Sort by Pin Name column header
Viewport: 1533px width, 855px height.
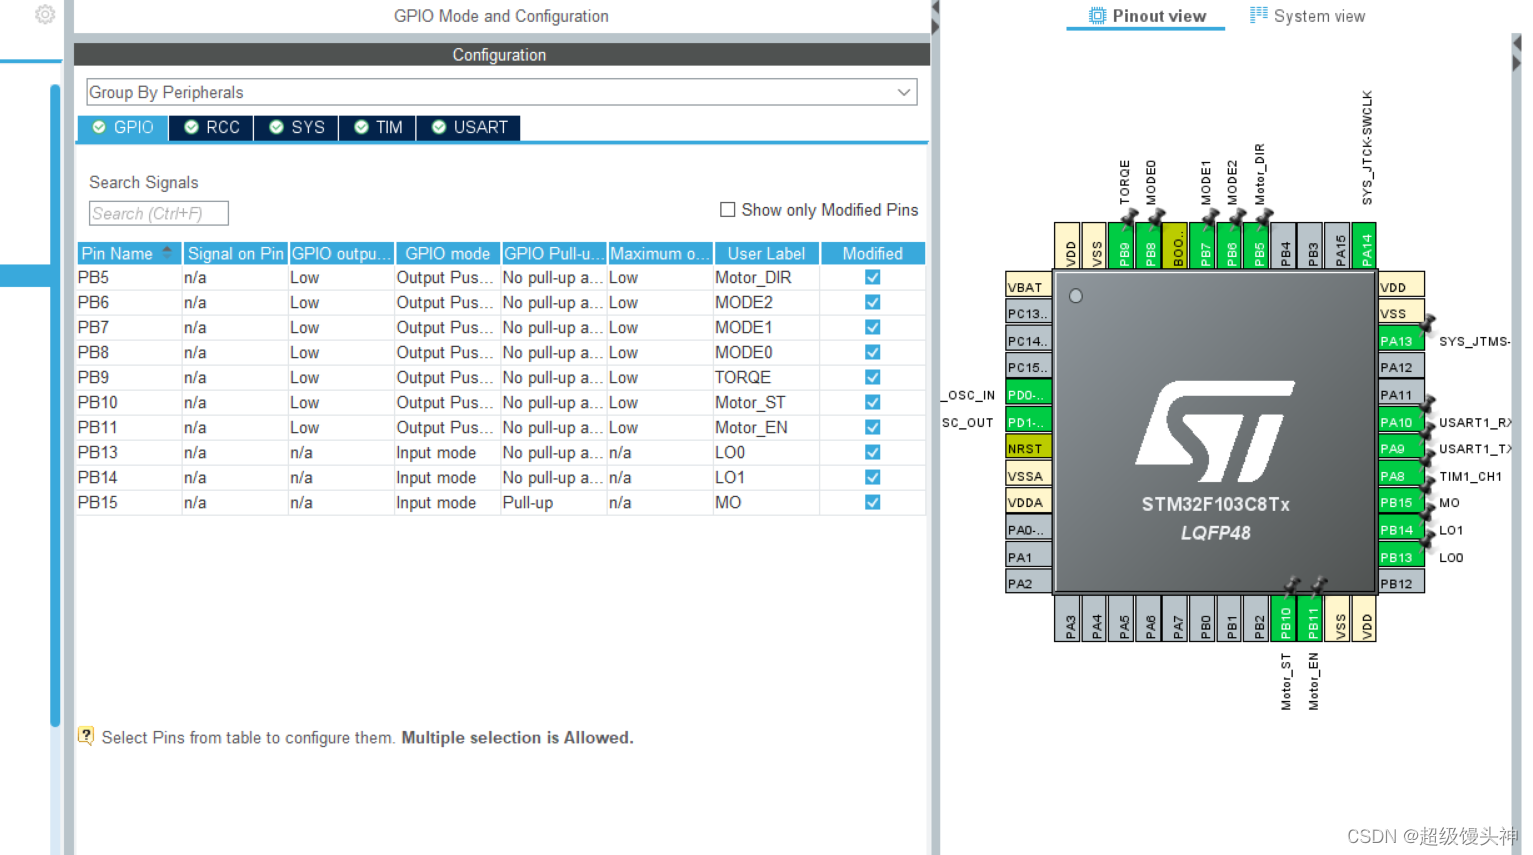(x=129, y=254)
